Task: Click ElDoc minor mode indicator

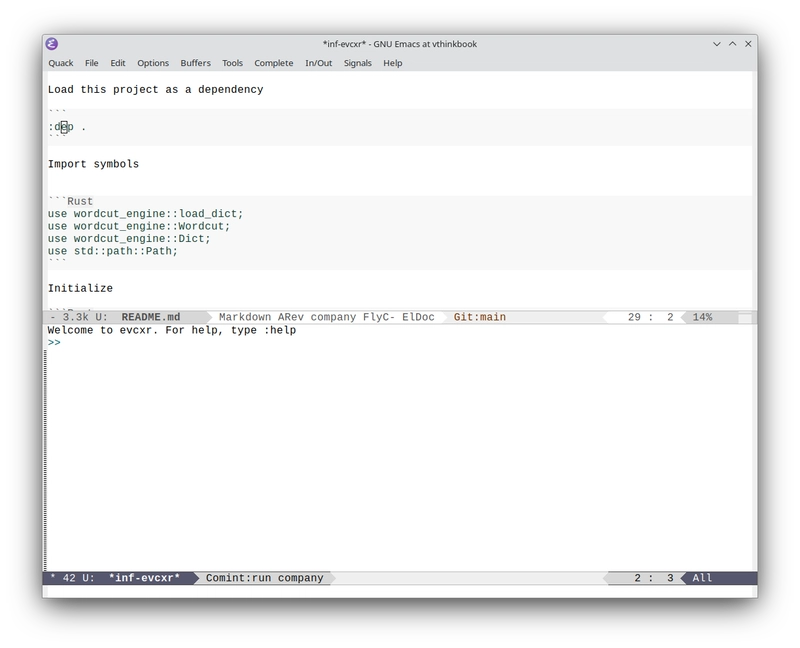Action: click(x=418, y=317)
